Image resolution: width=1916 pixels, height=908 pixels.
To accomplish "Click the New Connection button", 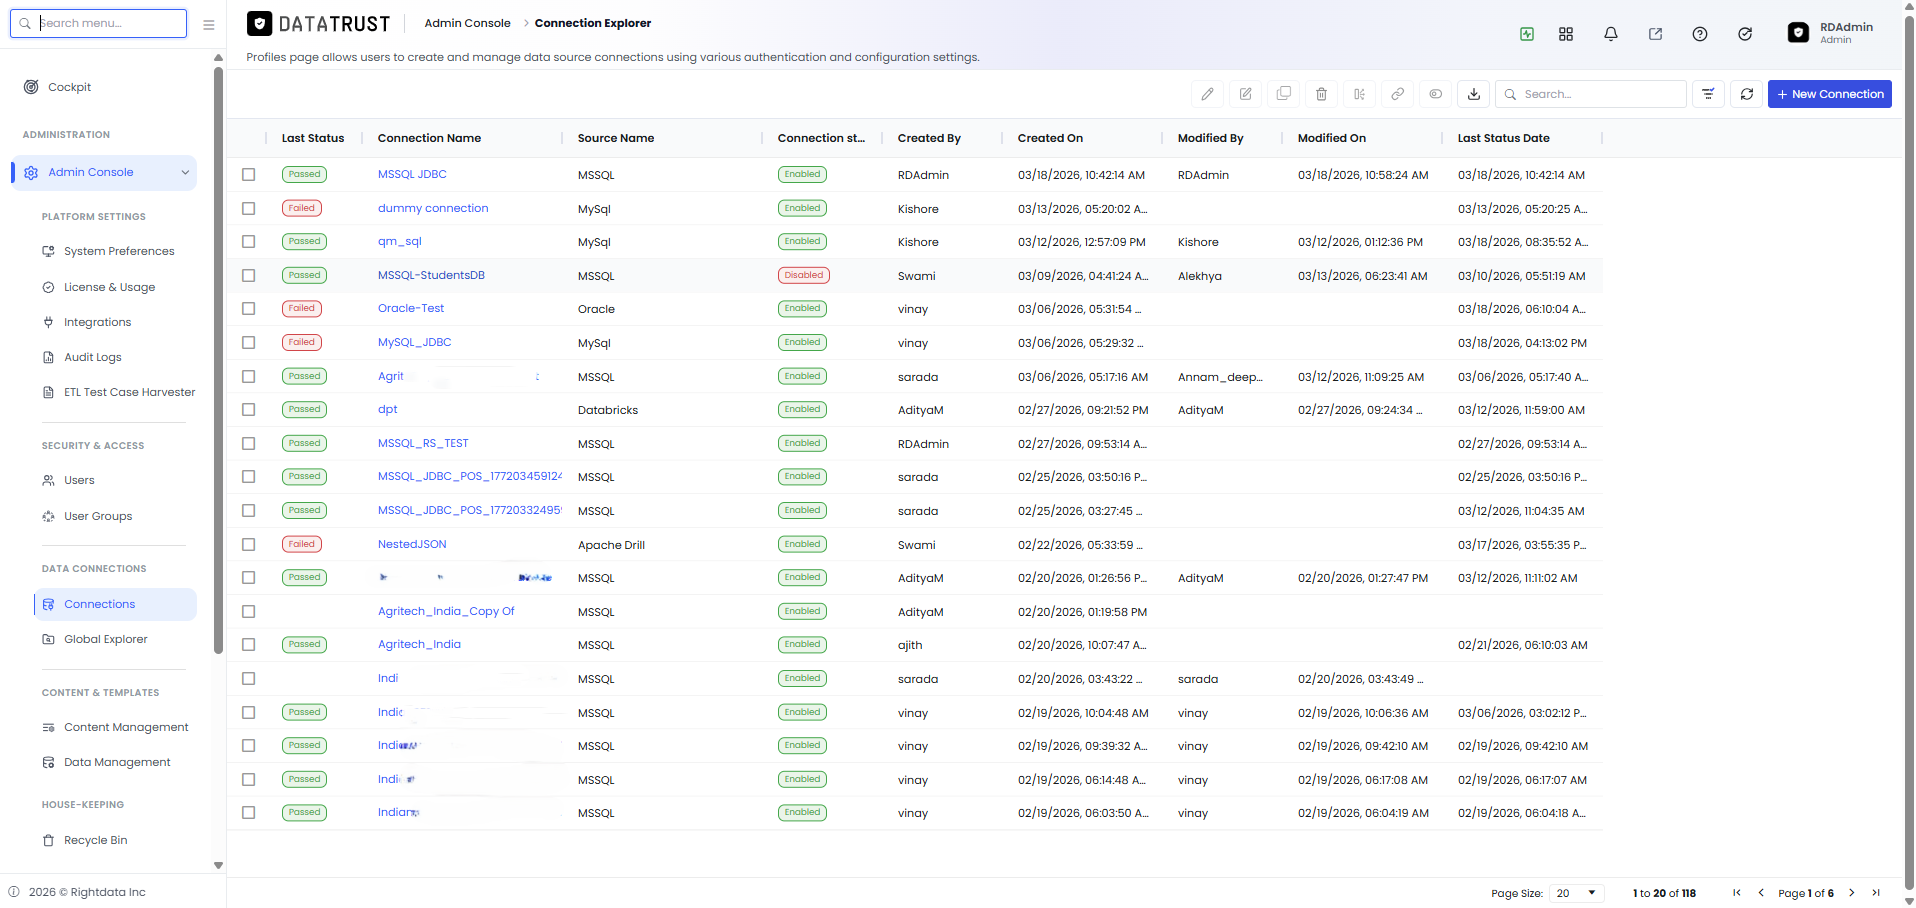I will (x=1829, y=94).
